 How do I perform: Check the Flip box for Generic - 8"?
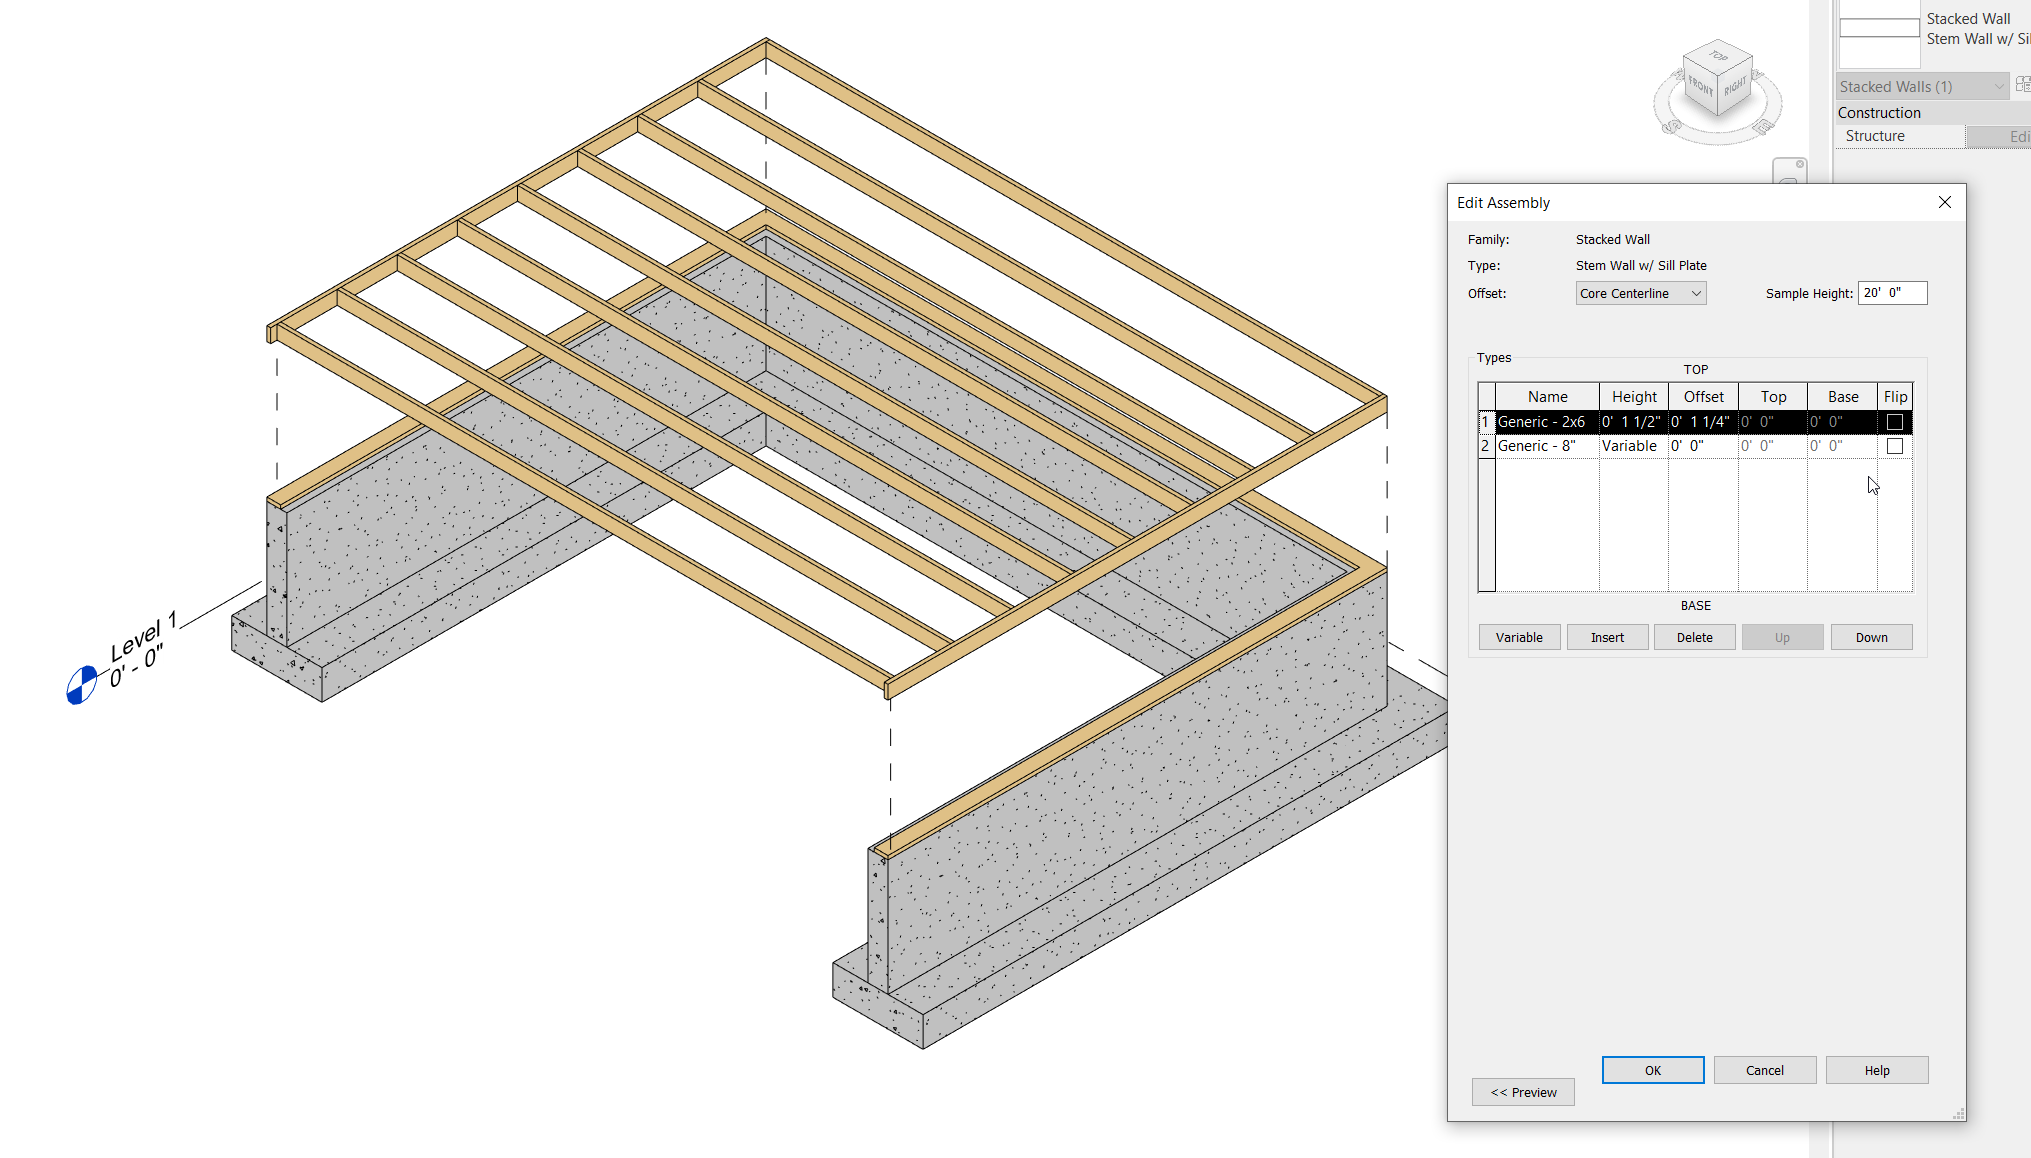point(1895,446)
